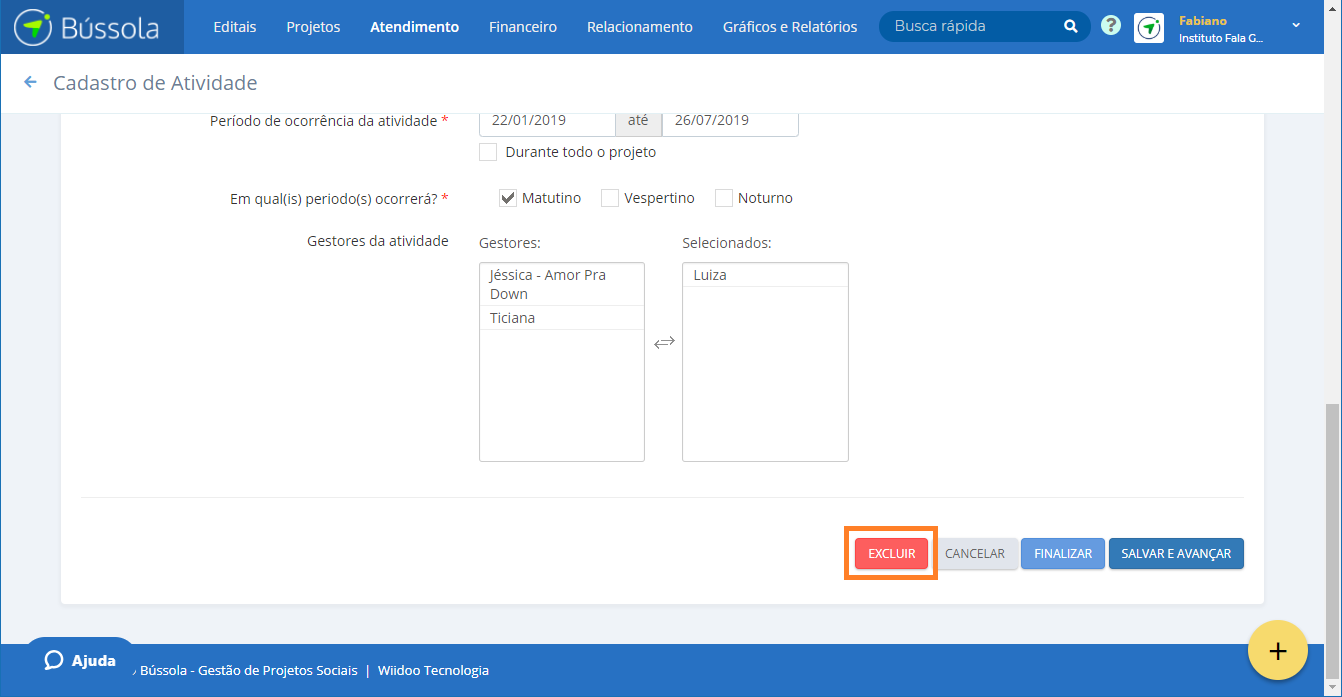Screen dimensions: 1342x697
Task: Click the search magnifier icon
Action: 1070,27
